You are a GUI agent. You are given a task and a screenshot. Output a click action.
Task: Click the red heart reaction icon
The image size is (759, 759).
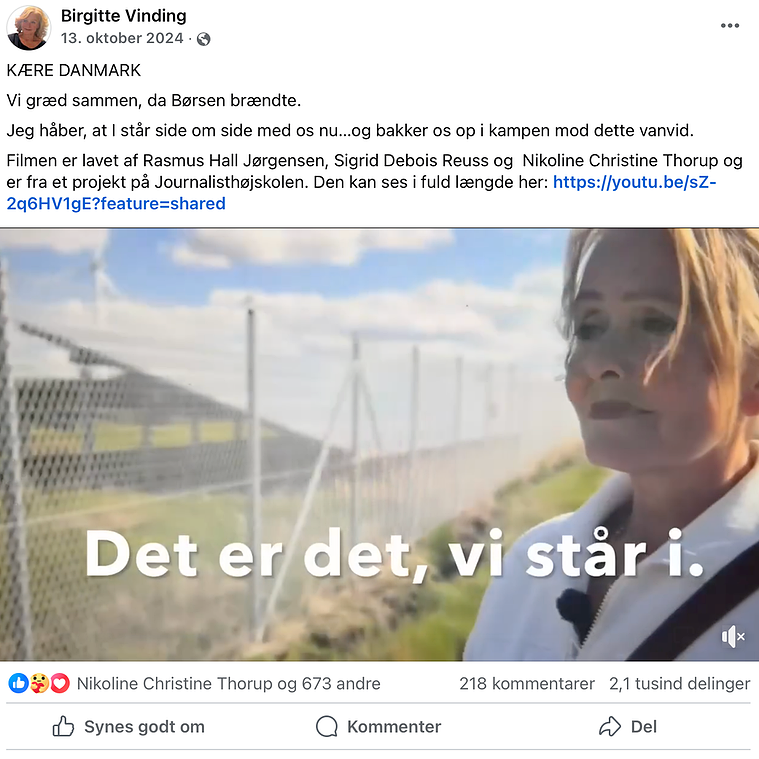60,683
